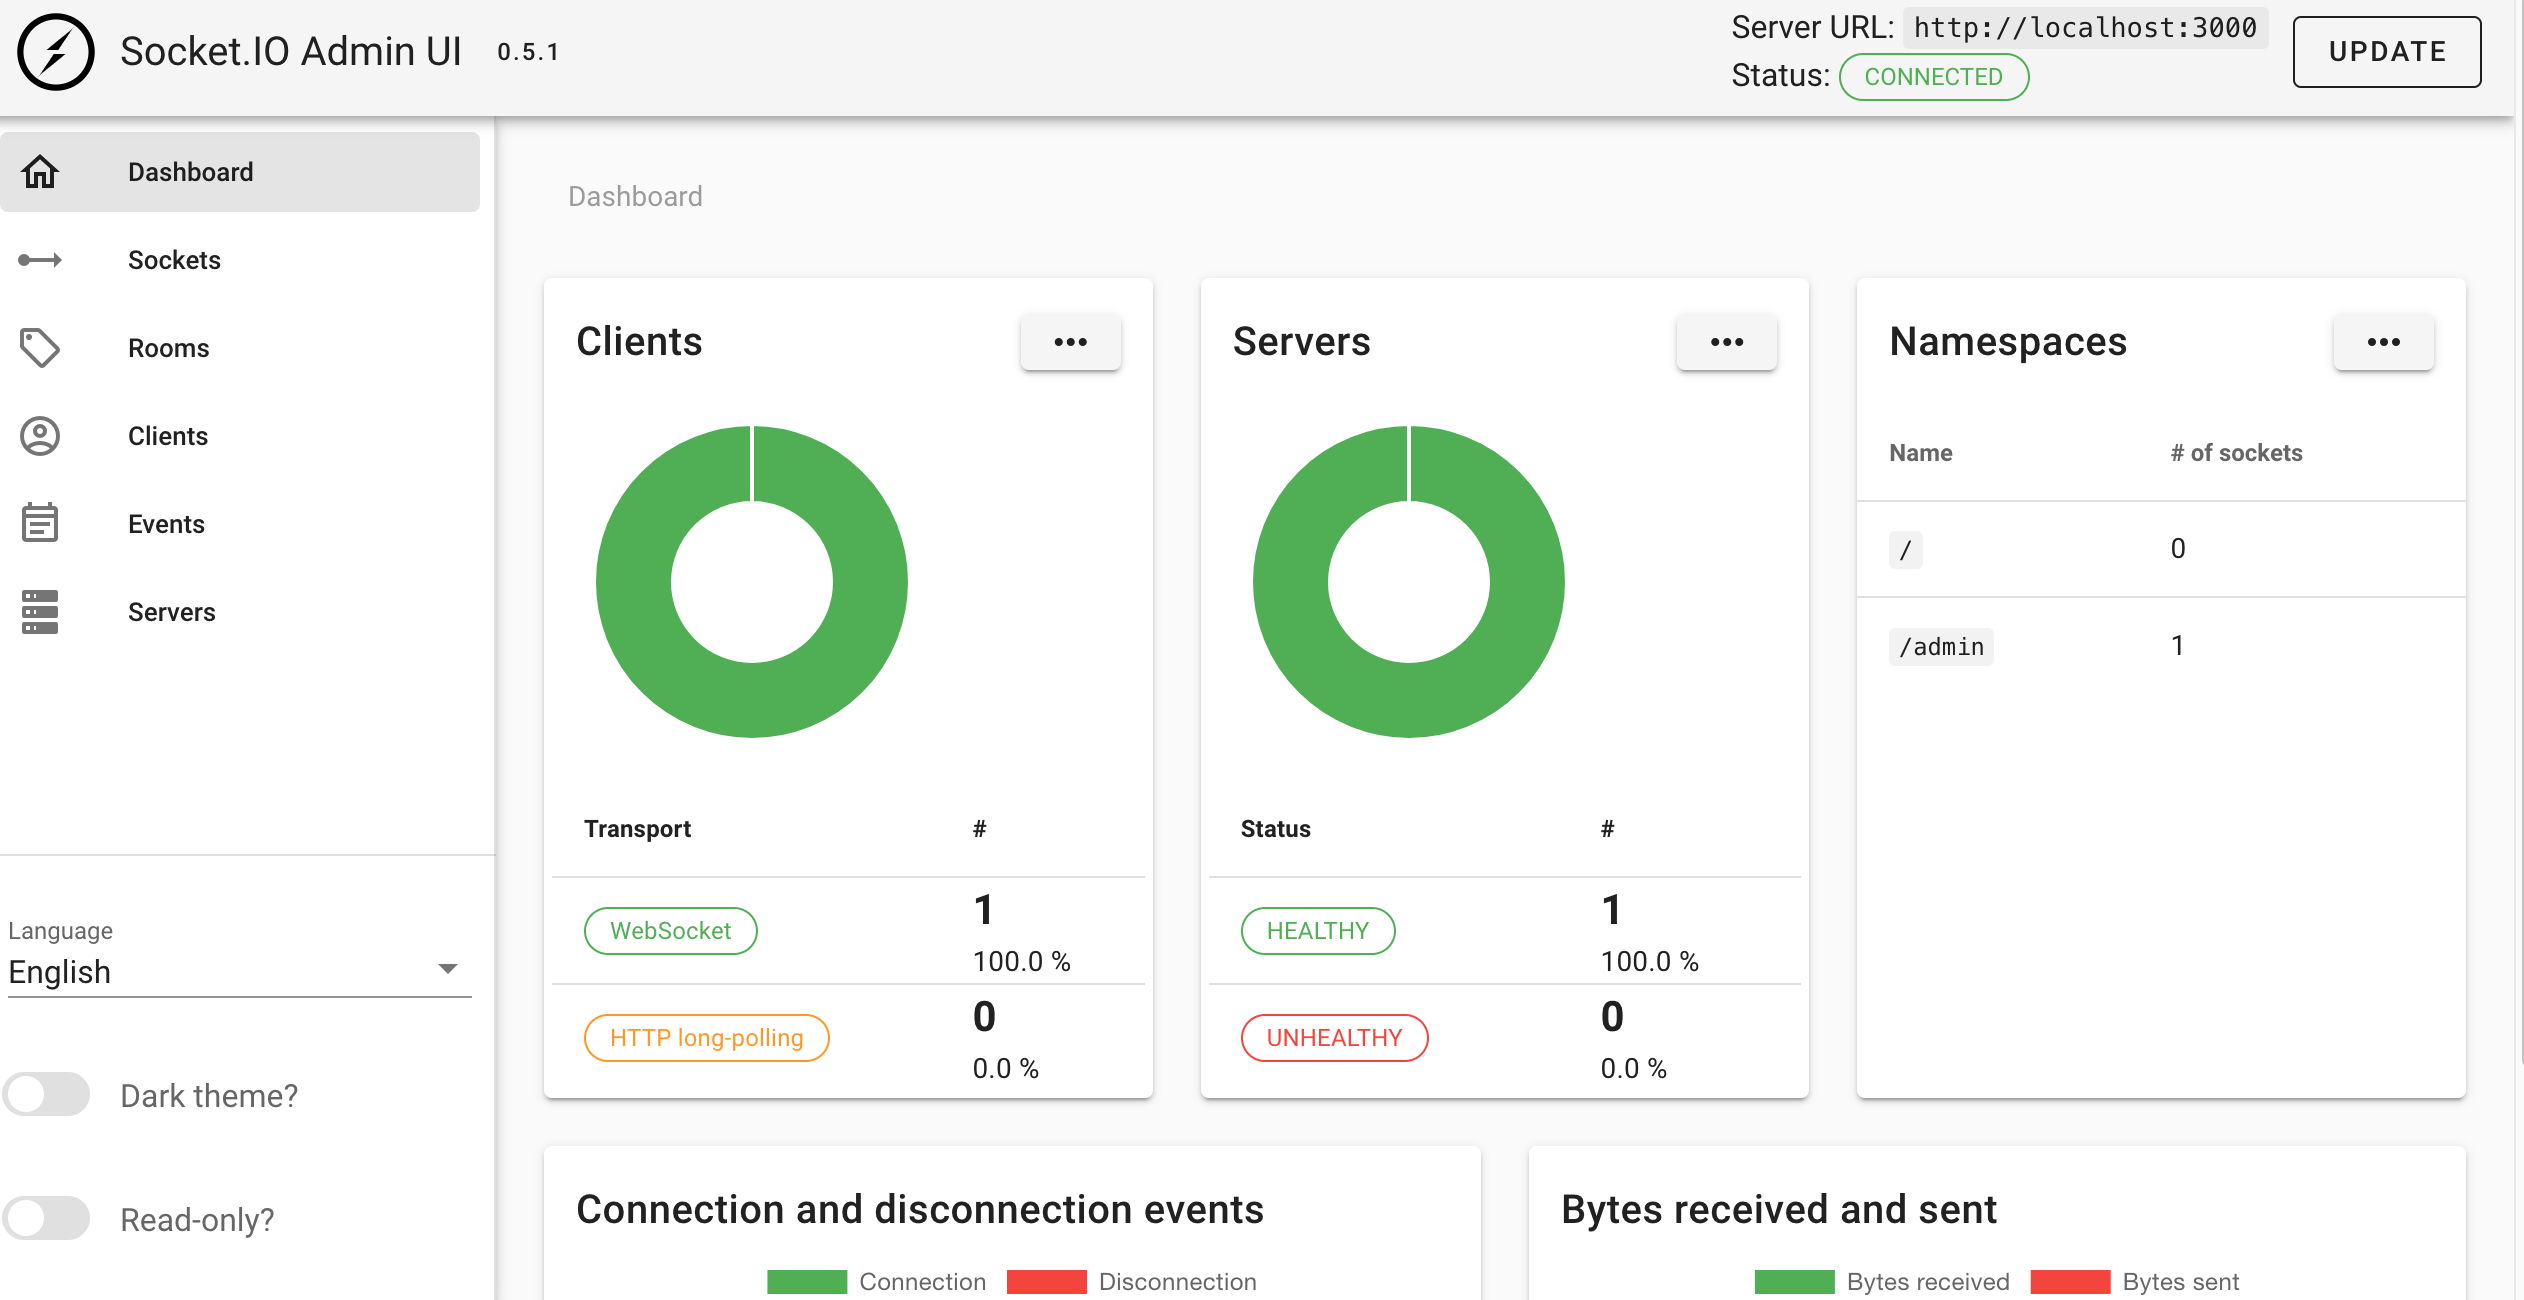This screenshot has height=1300, width=2524.
Task: Click the Events calendar icon
Action: point(40,523)
